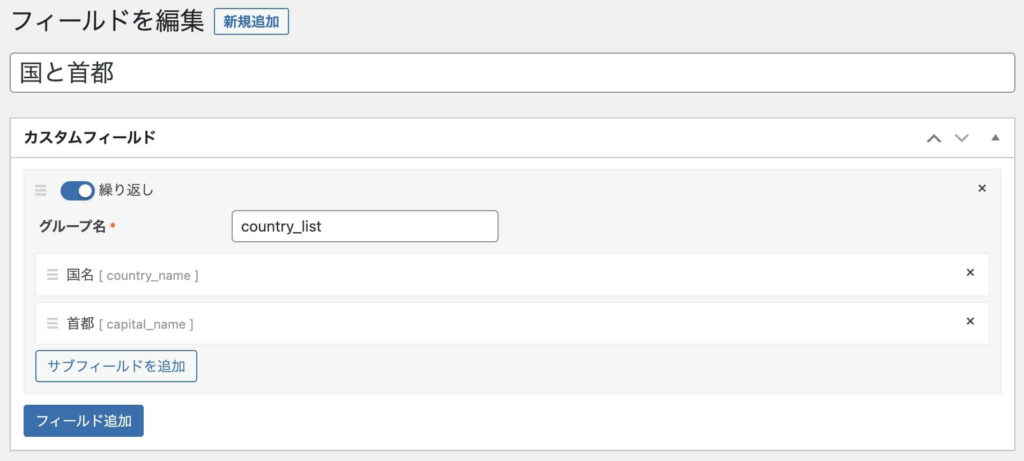
Task: Toggle the 繰り返し repeat switch
Action: click(x=77, y=190)
